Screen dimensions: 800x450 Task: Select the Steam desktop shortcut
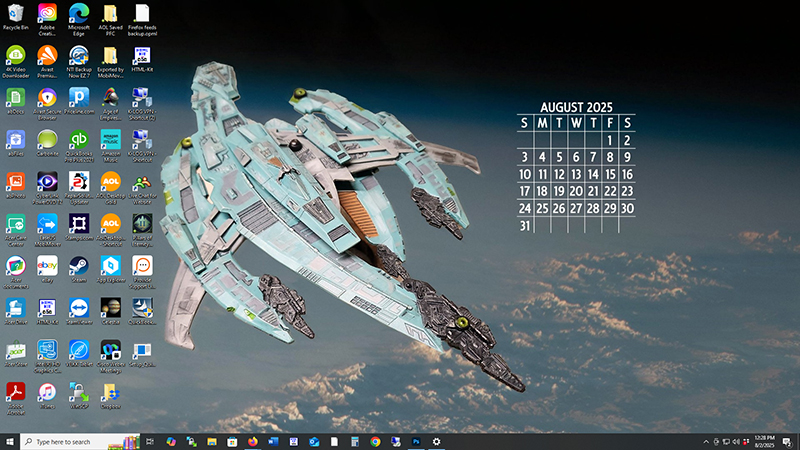pos(79,269)
